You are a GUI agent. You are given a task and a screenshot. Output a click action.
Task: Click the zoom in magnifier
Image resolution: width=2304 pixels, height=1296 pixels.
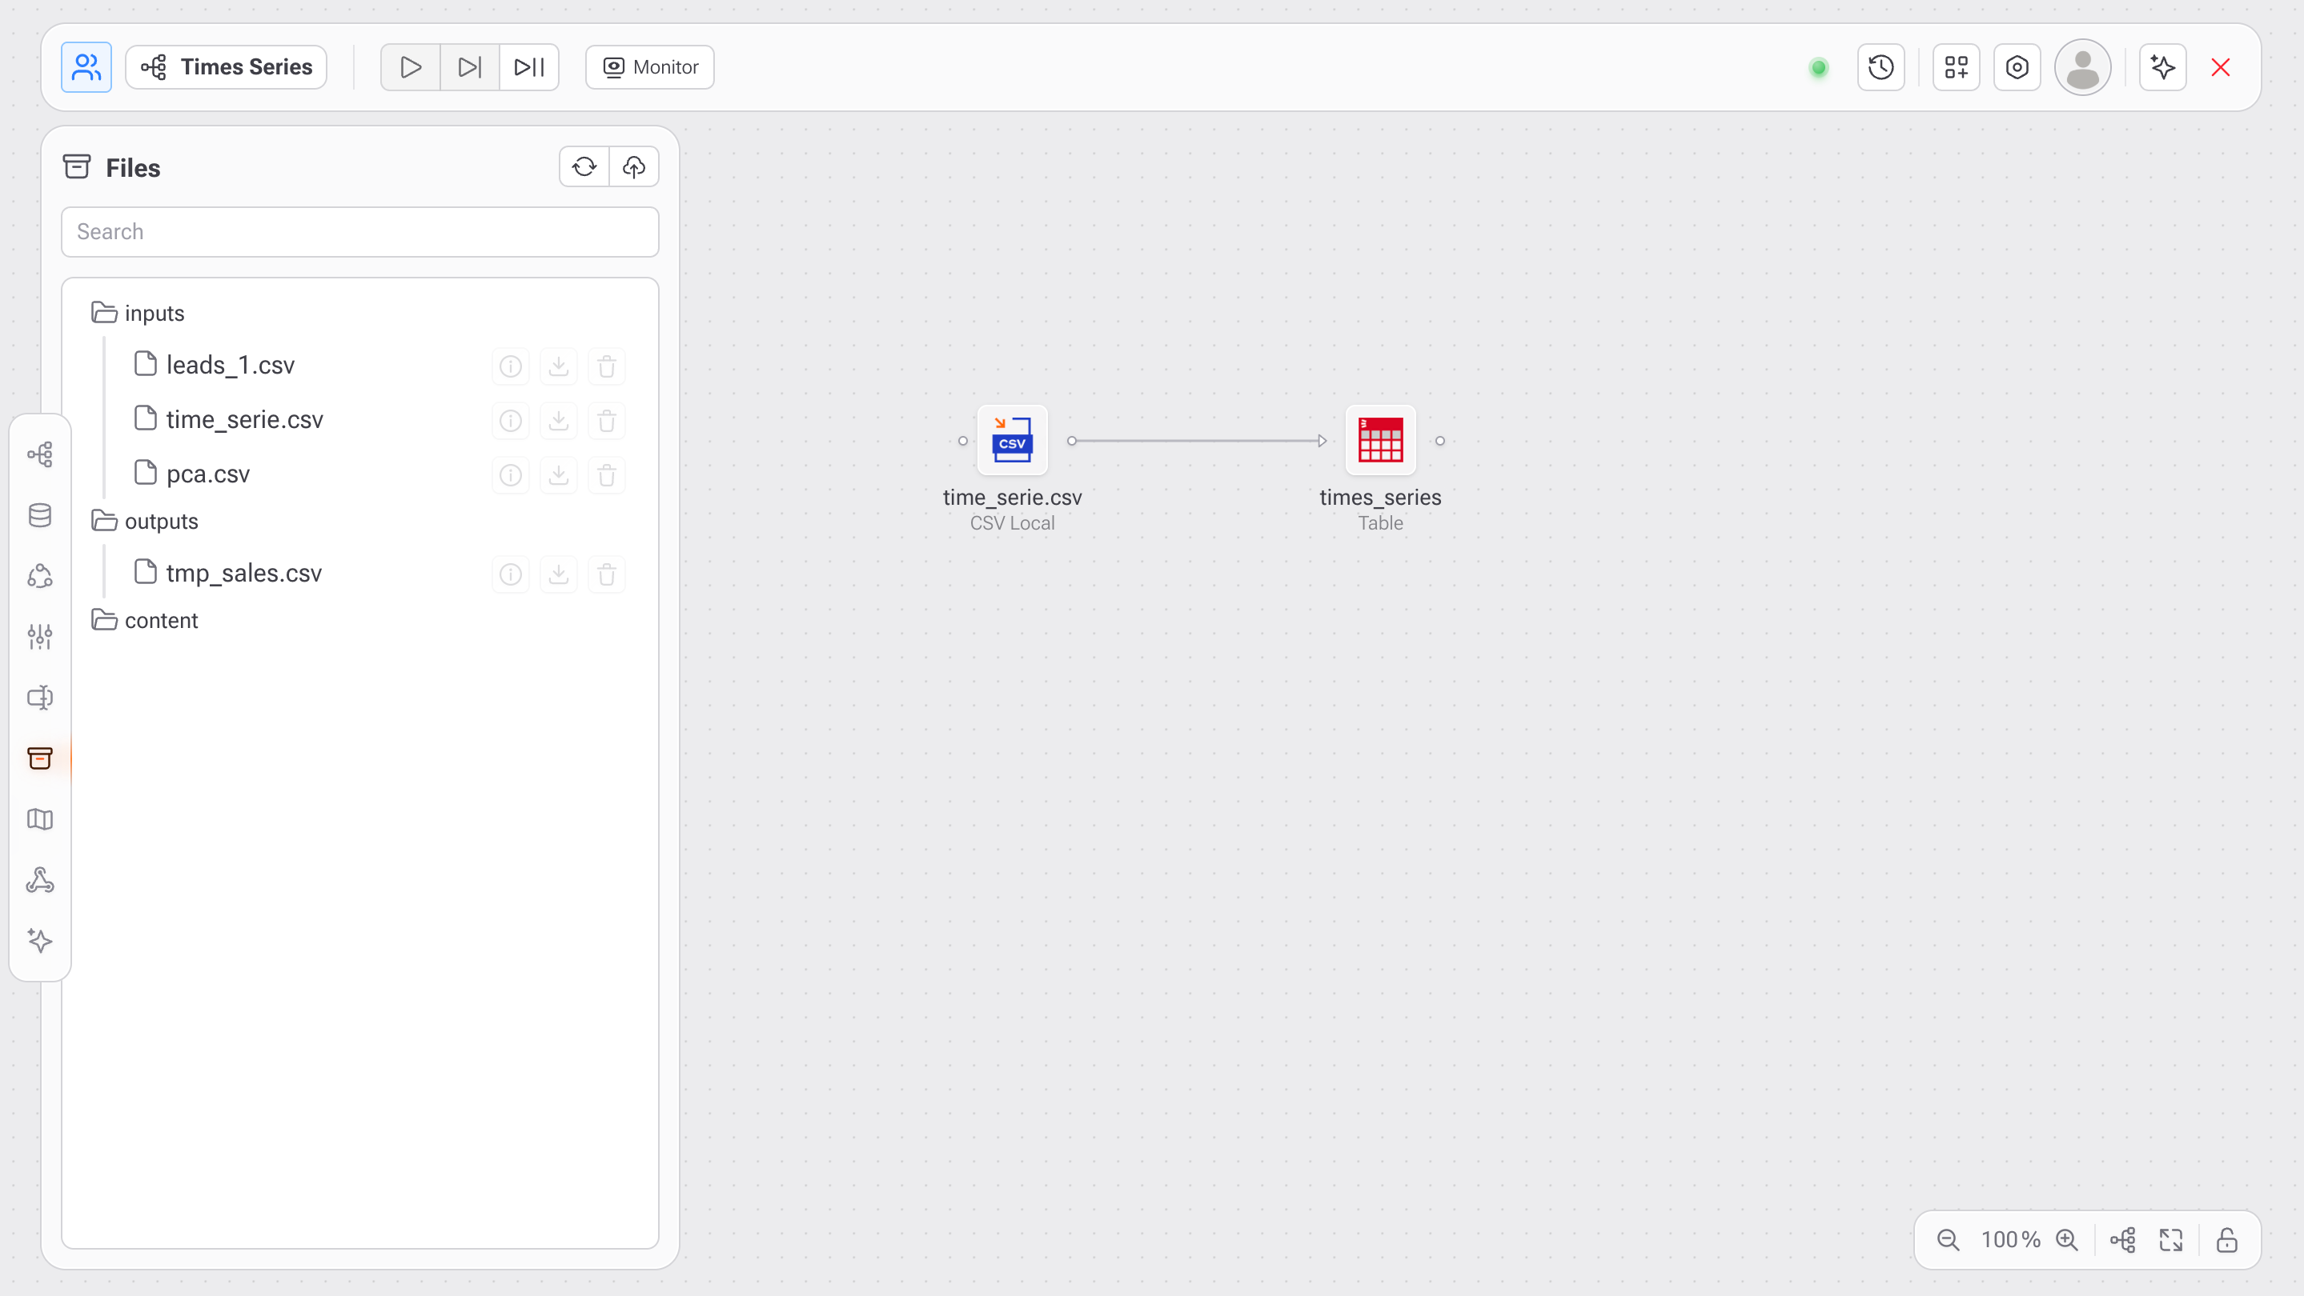[x=2067, y=1240]
